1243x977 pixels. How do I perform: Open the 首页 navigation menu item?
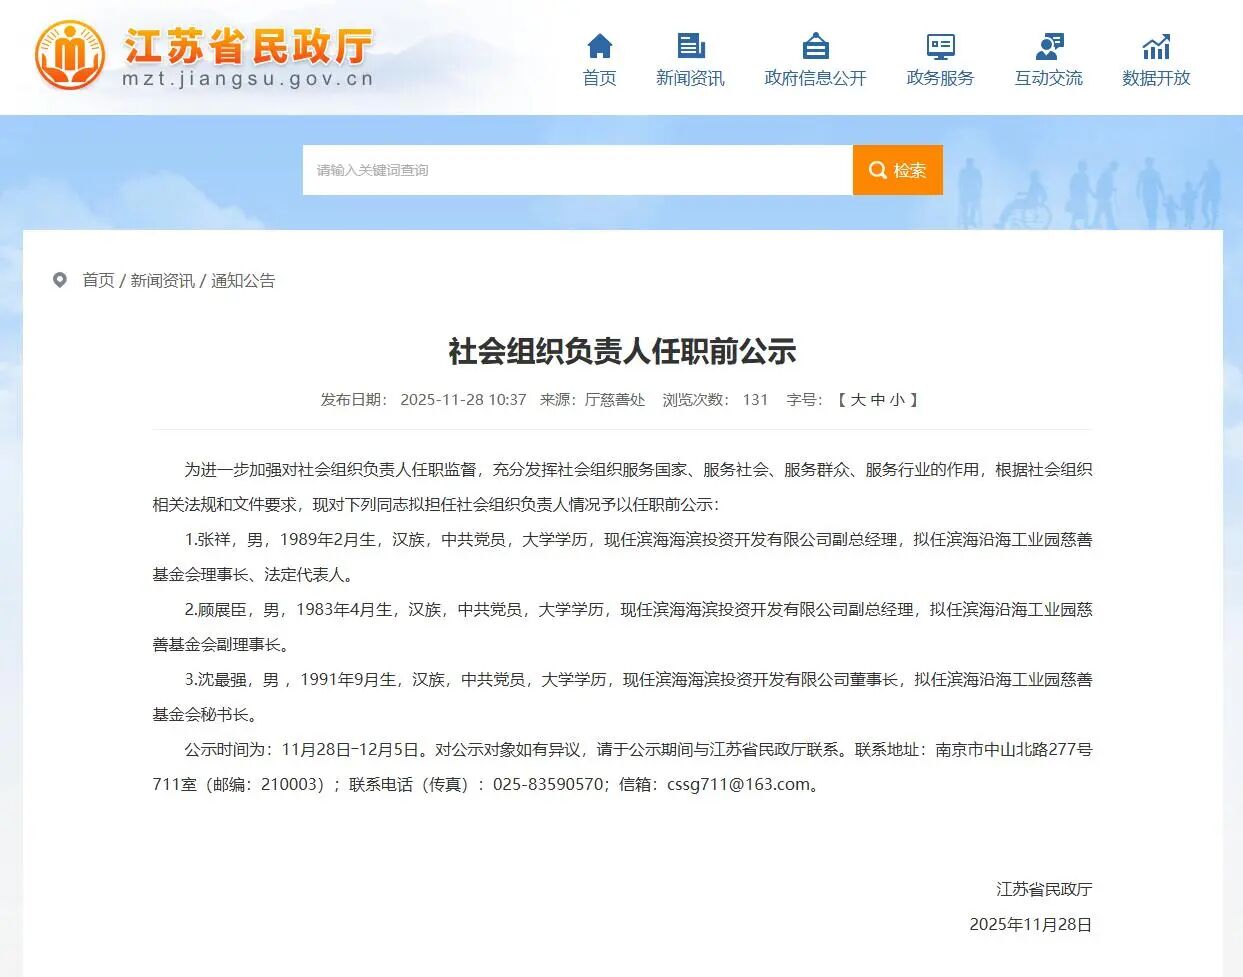(x=599, y=78)
